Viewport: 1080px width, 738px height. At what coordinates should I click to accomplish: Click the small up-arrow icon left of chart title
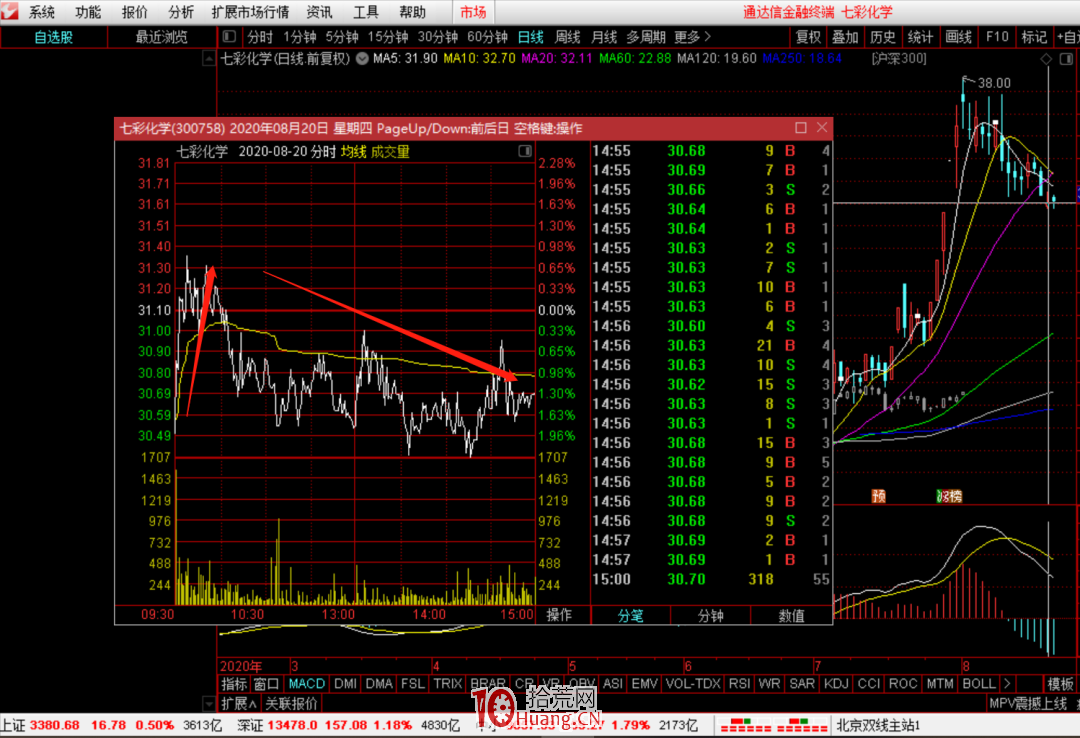click(209, 59)
